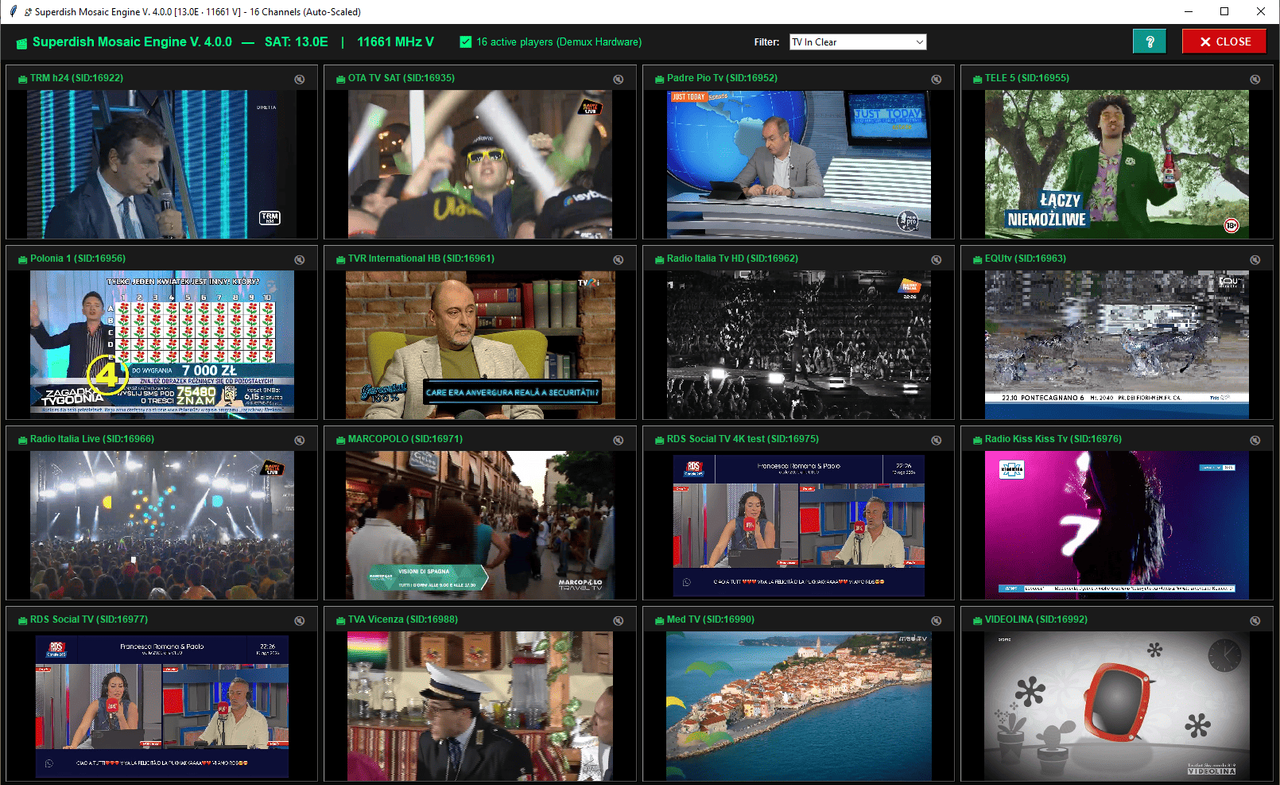Click the red CLOSE button

pyautogui.click(x=1224, y=42)
